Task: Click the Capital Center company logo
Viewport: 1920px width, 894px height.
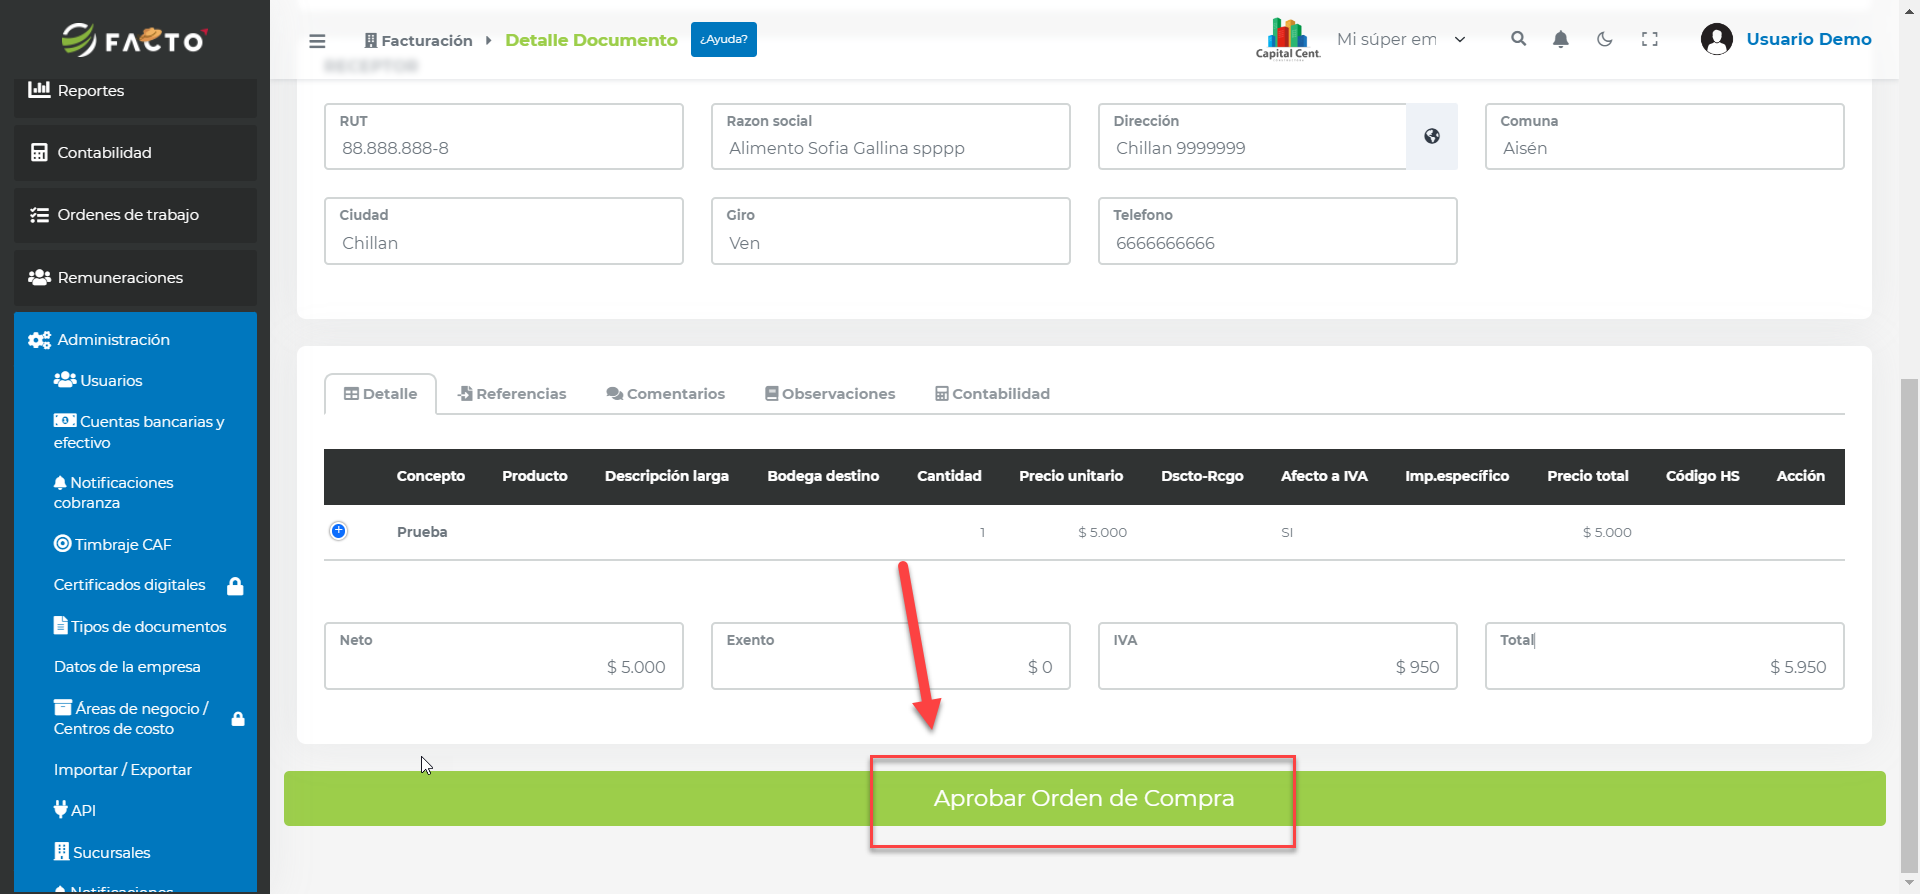Action: coord(1287,39)
